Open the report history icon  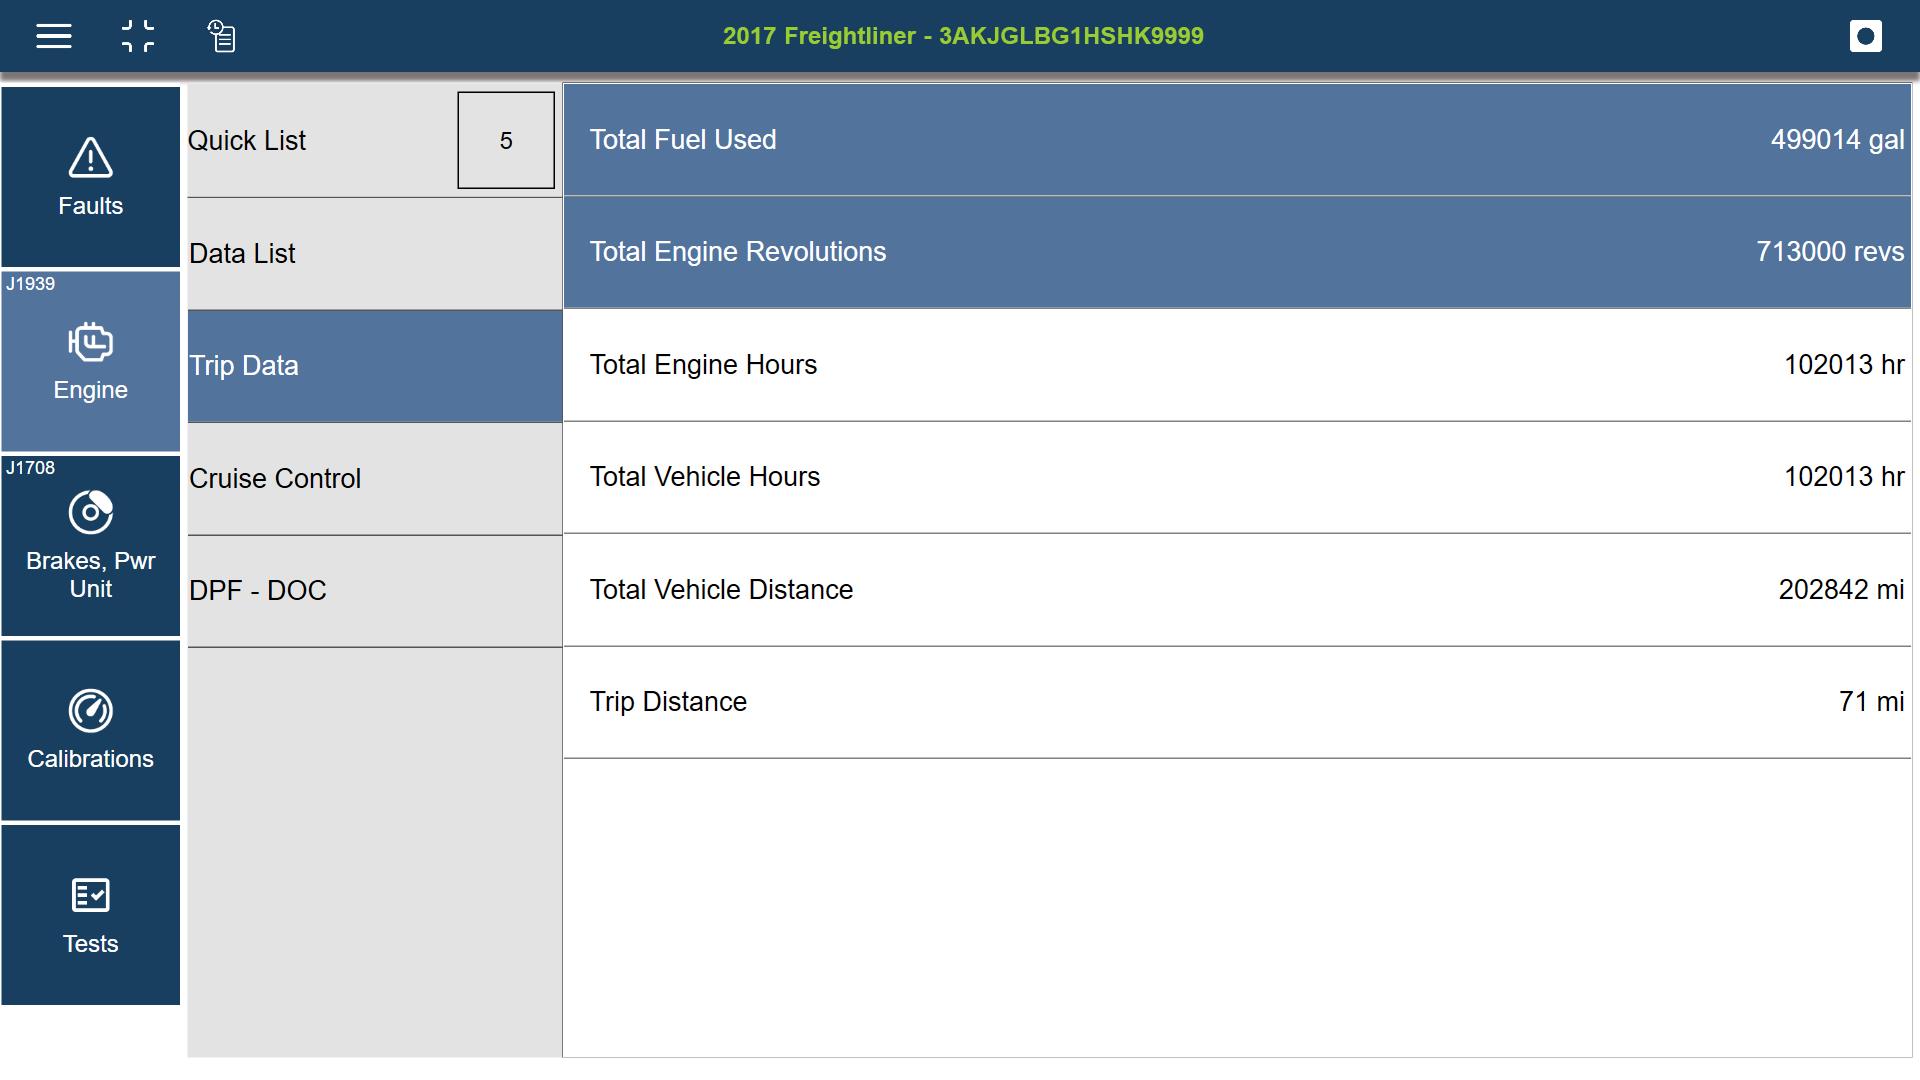coord(221,36)
